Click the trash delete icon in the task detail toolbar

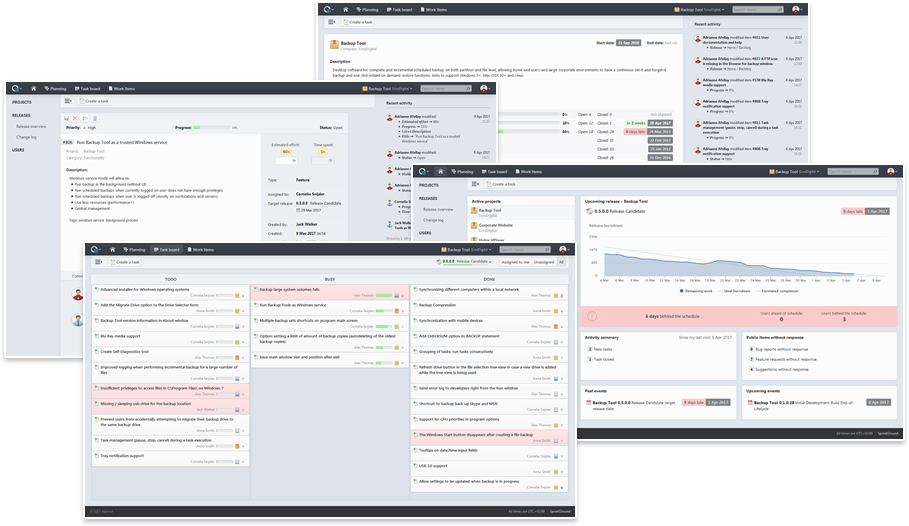95,118
